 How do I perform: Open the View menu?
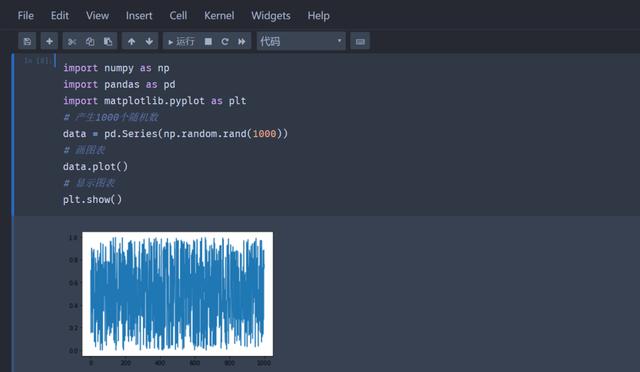pos(97,16)
